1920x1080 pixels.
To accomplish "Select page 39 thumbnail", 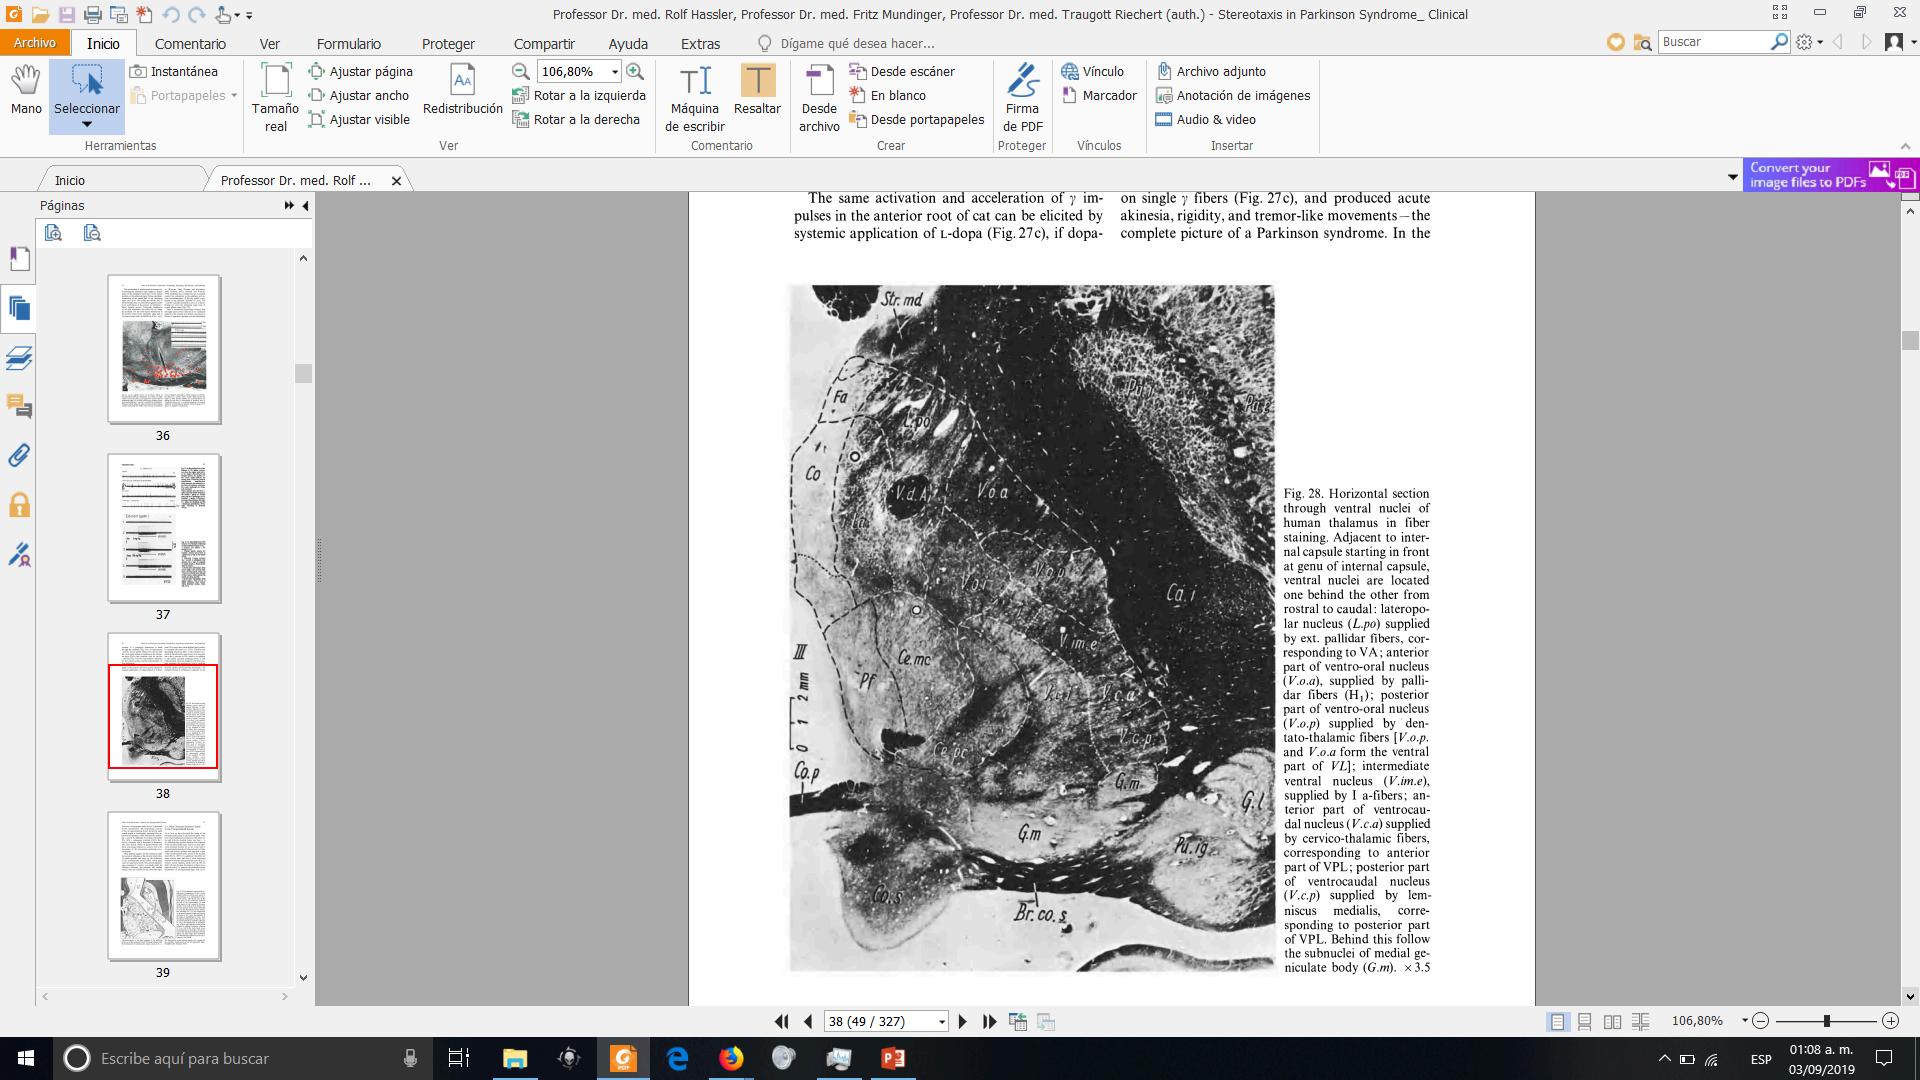I will pyautogui.click(x=164, y=886).
